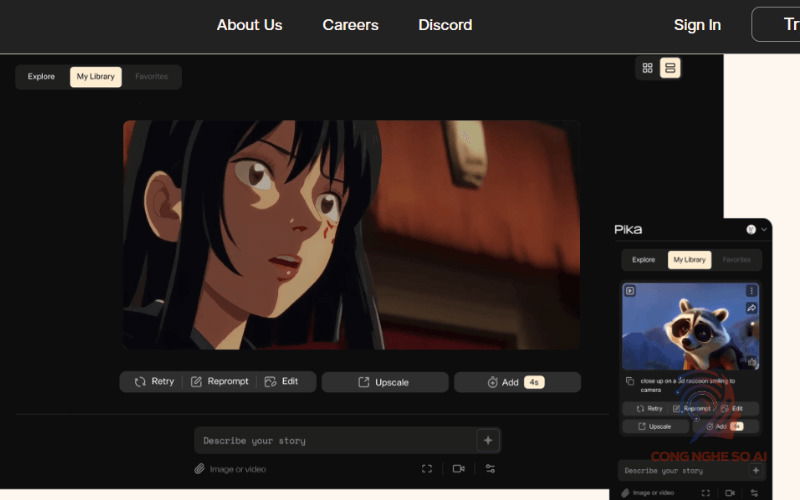The width and height of the screenshot is (800, 500).
Task: Click the small panel's Image or video paperclip
Action: (625, 493)
